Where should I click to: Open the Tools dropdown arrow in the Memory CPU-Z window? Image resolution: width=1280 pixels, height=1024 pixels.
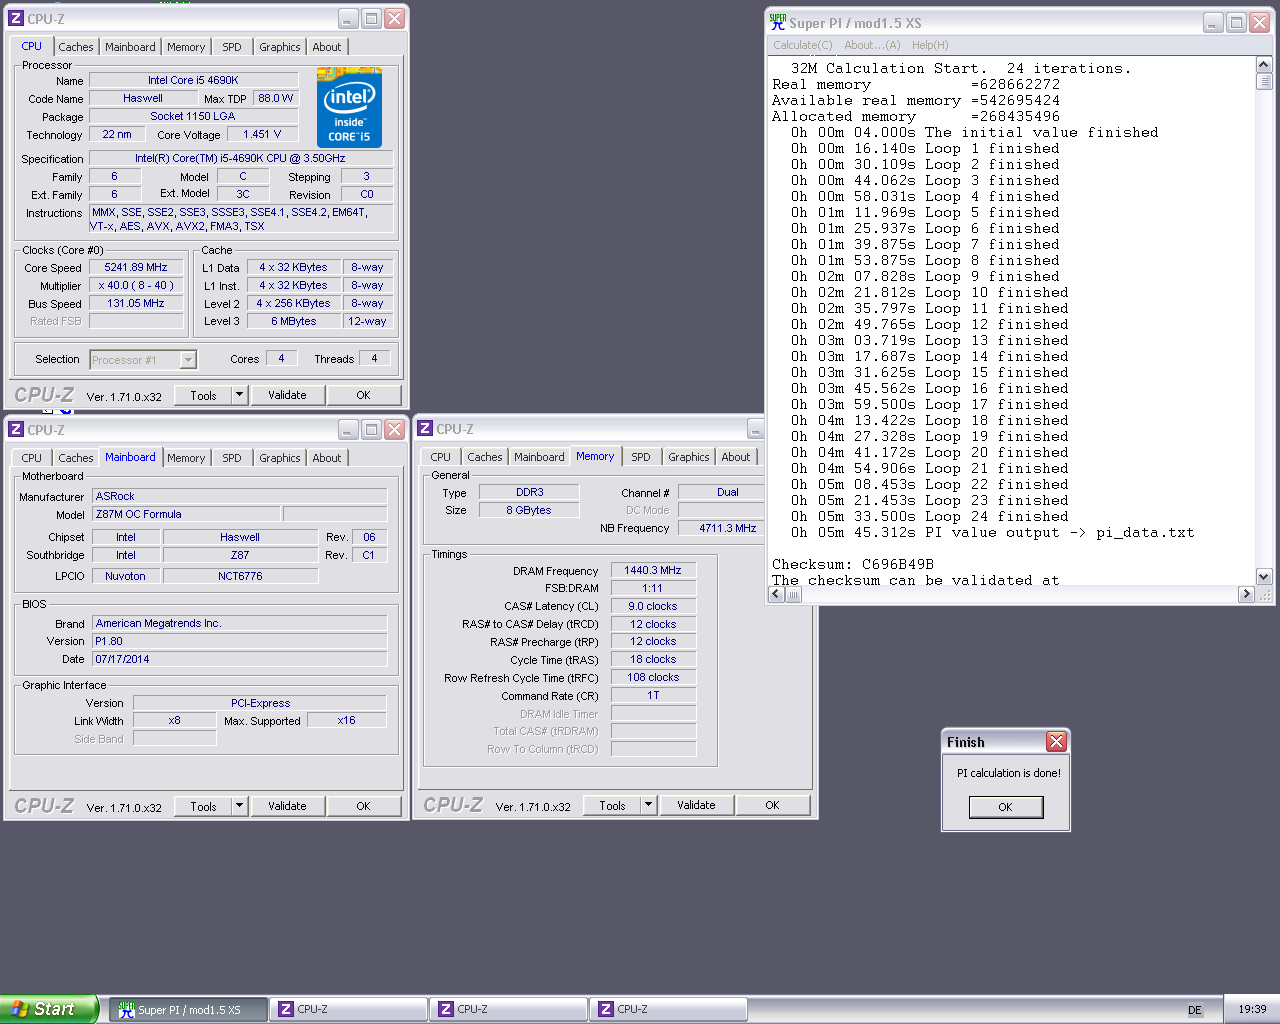point(648,805)
